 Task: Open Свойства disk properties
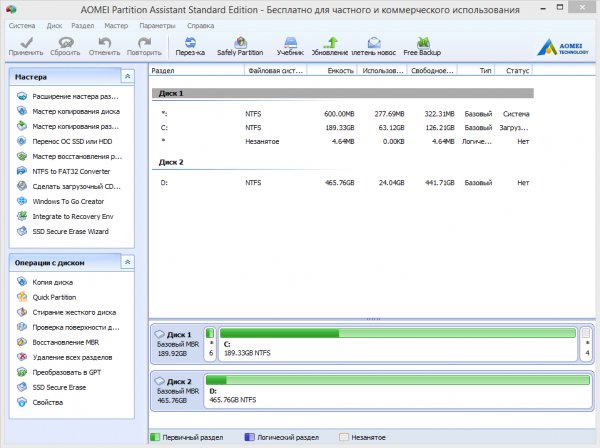(40, 402)
